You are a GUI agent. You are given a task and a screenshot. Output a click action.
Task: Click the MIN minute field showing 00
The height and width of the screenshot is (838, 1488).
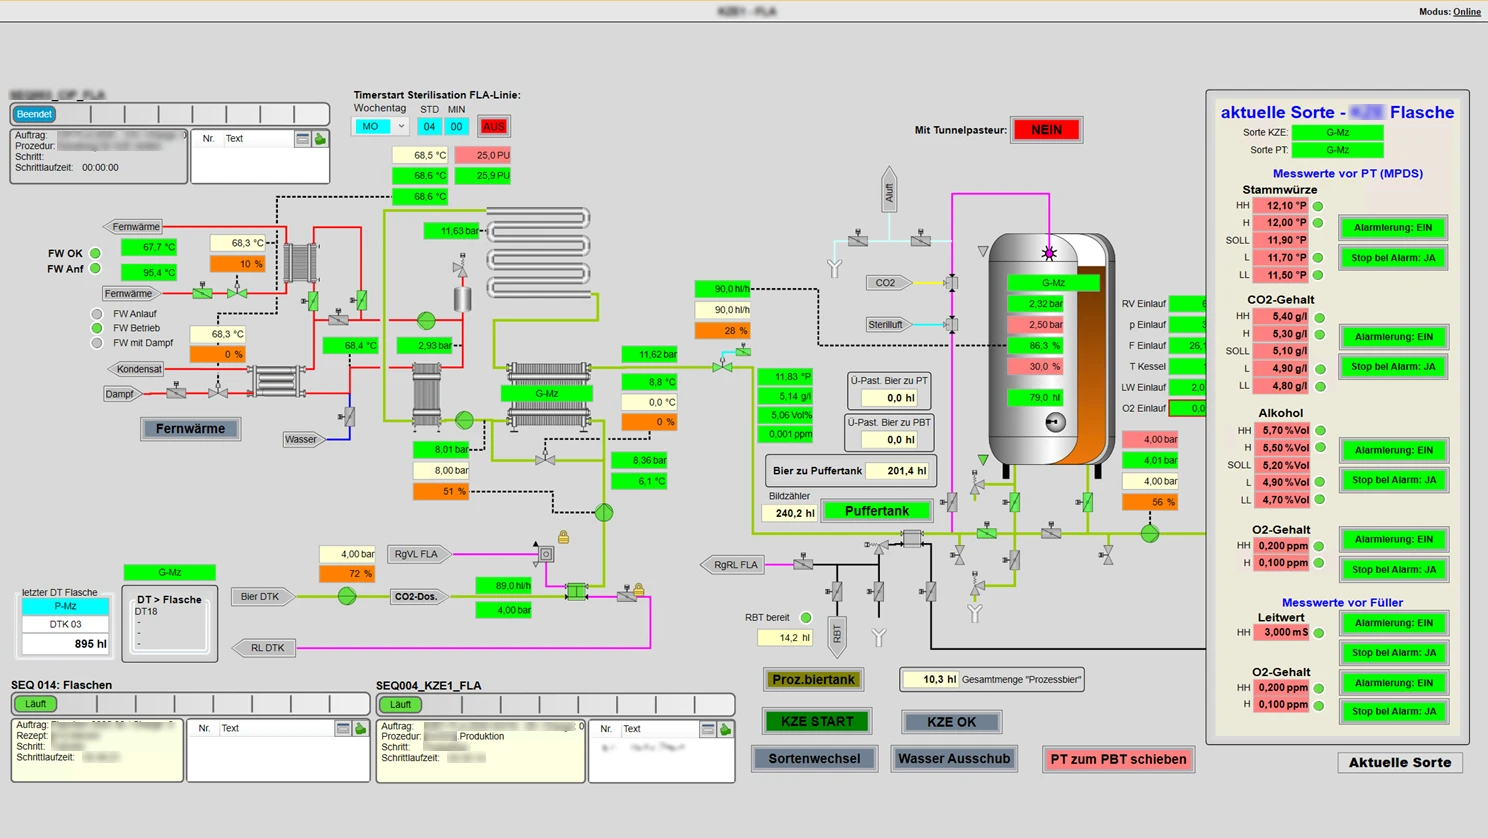coord(456,127)
